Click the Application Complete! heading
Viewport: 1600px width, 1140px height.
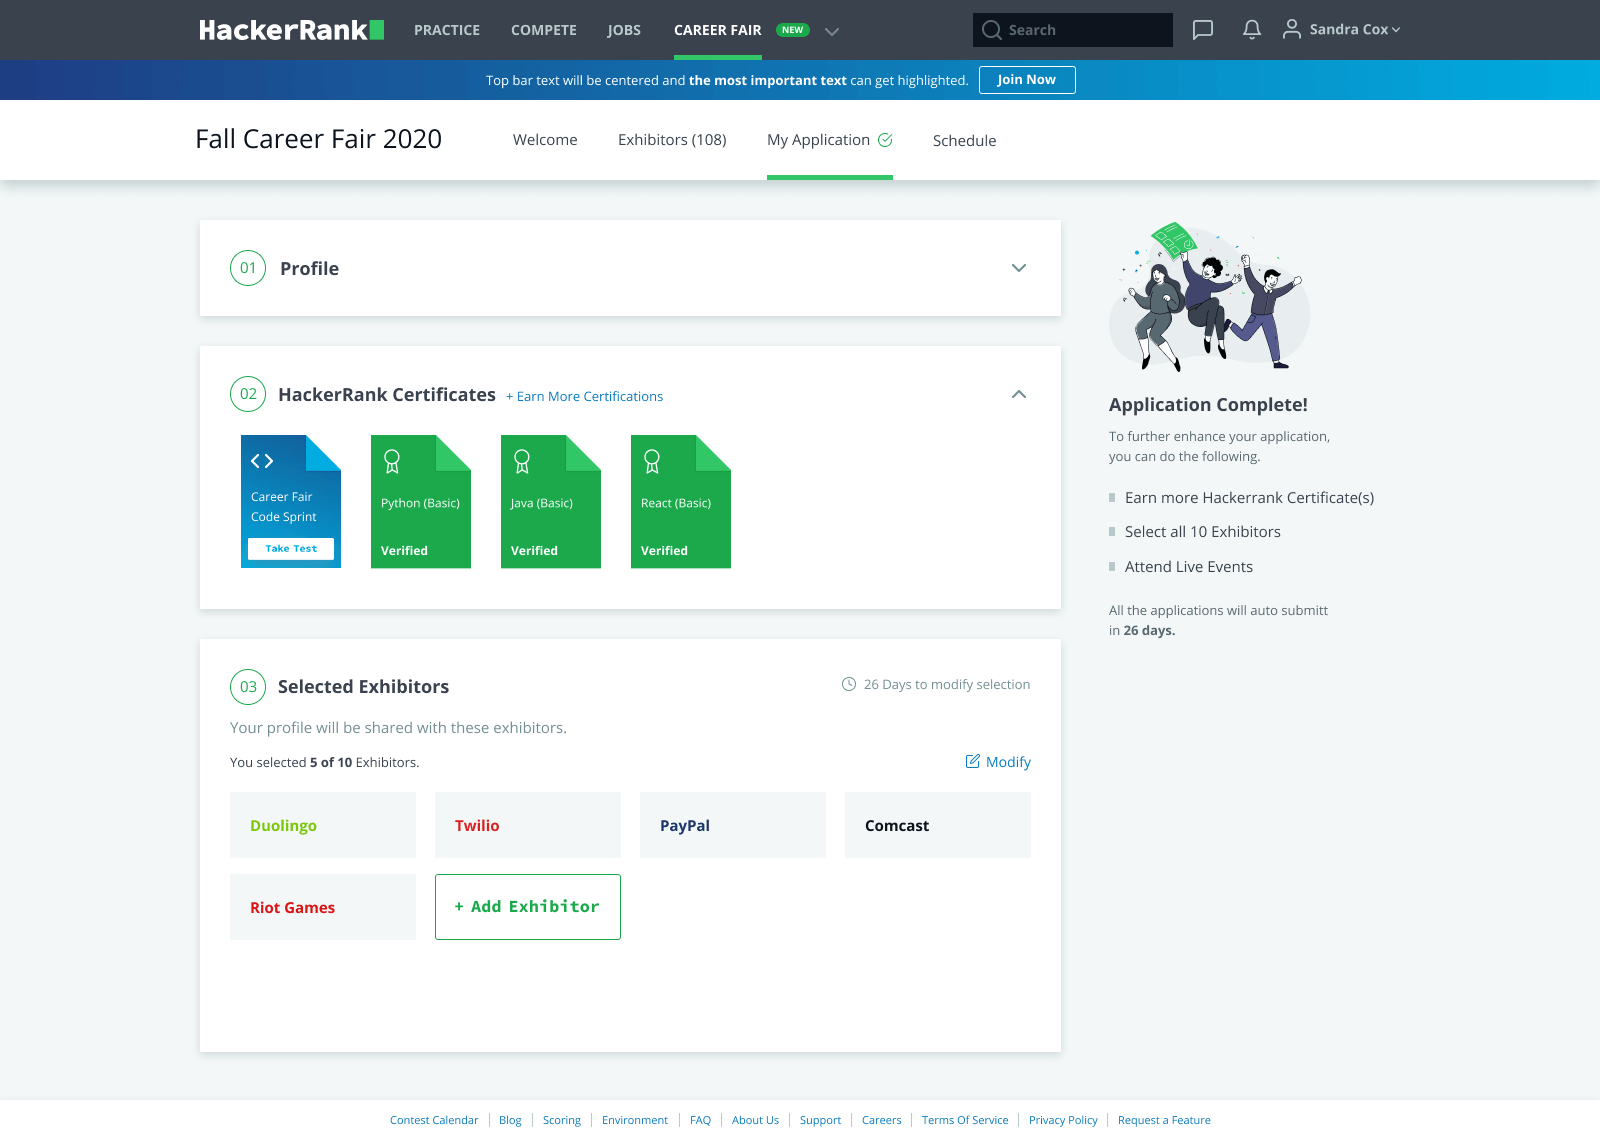1208,405
